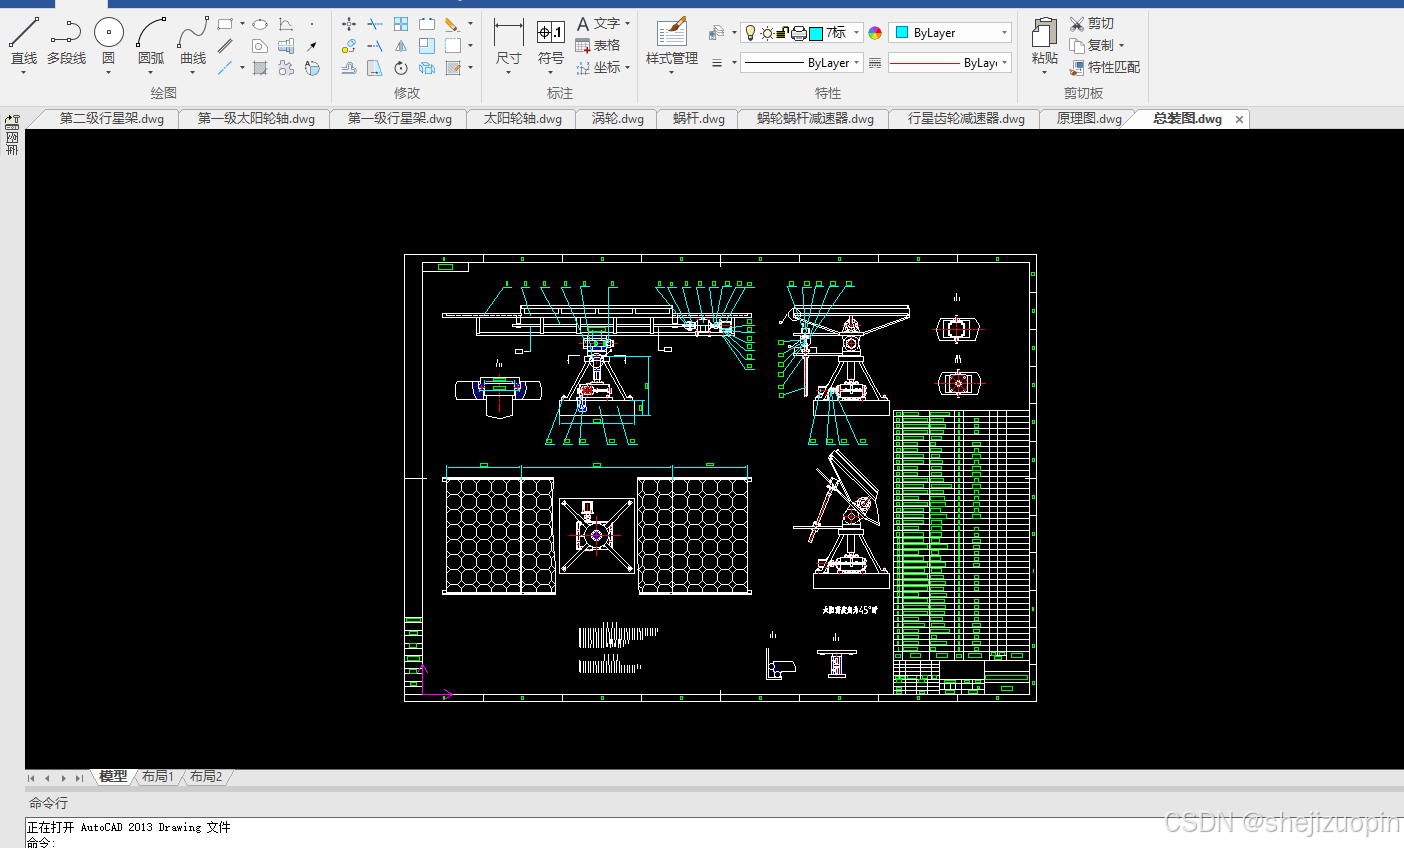
Task: Open the 布局2 layout tab
Action: click(x=206, y=776)
